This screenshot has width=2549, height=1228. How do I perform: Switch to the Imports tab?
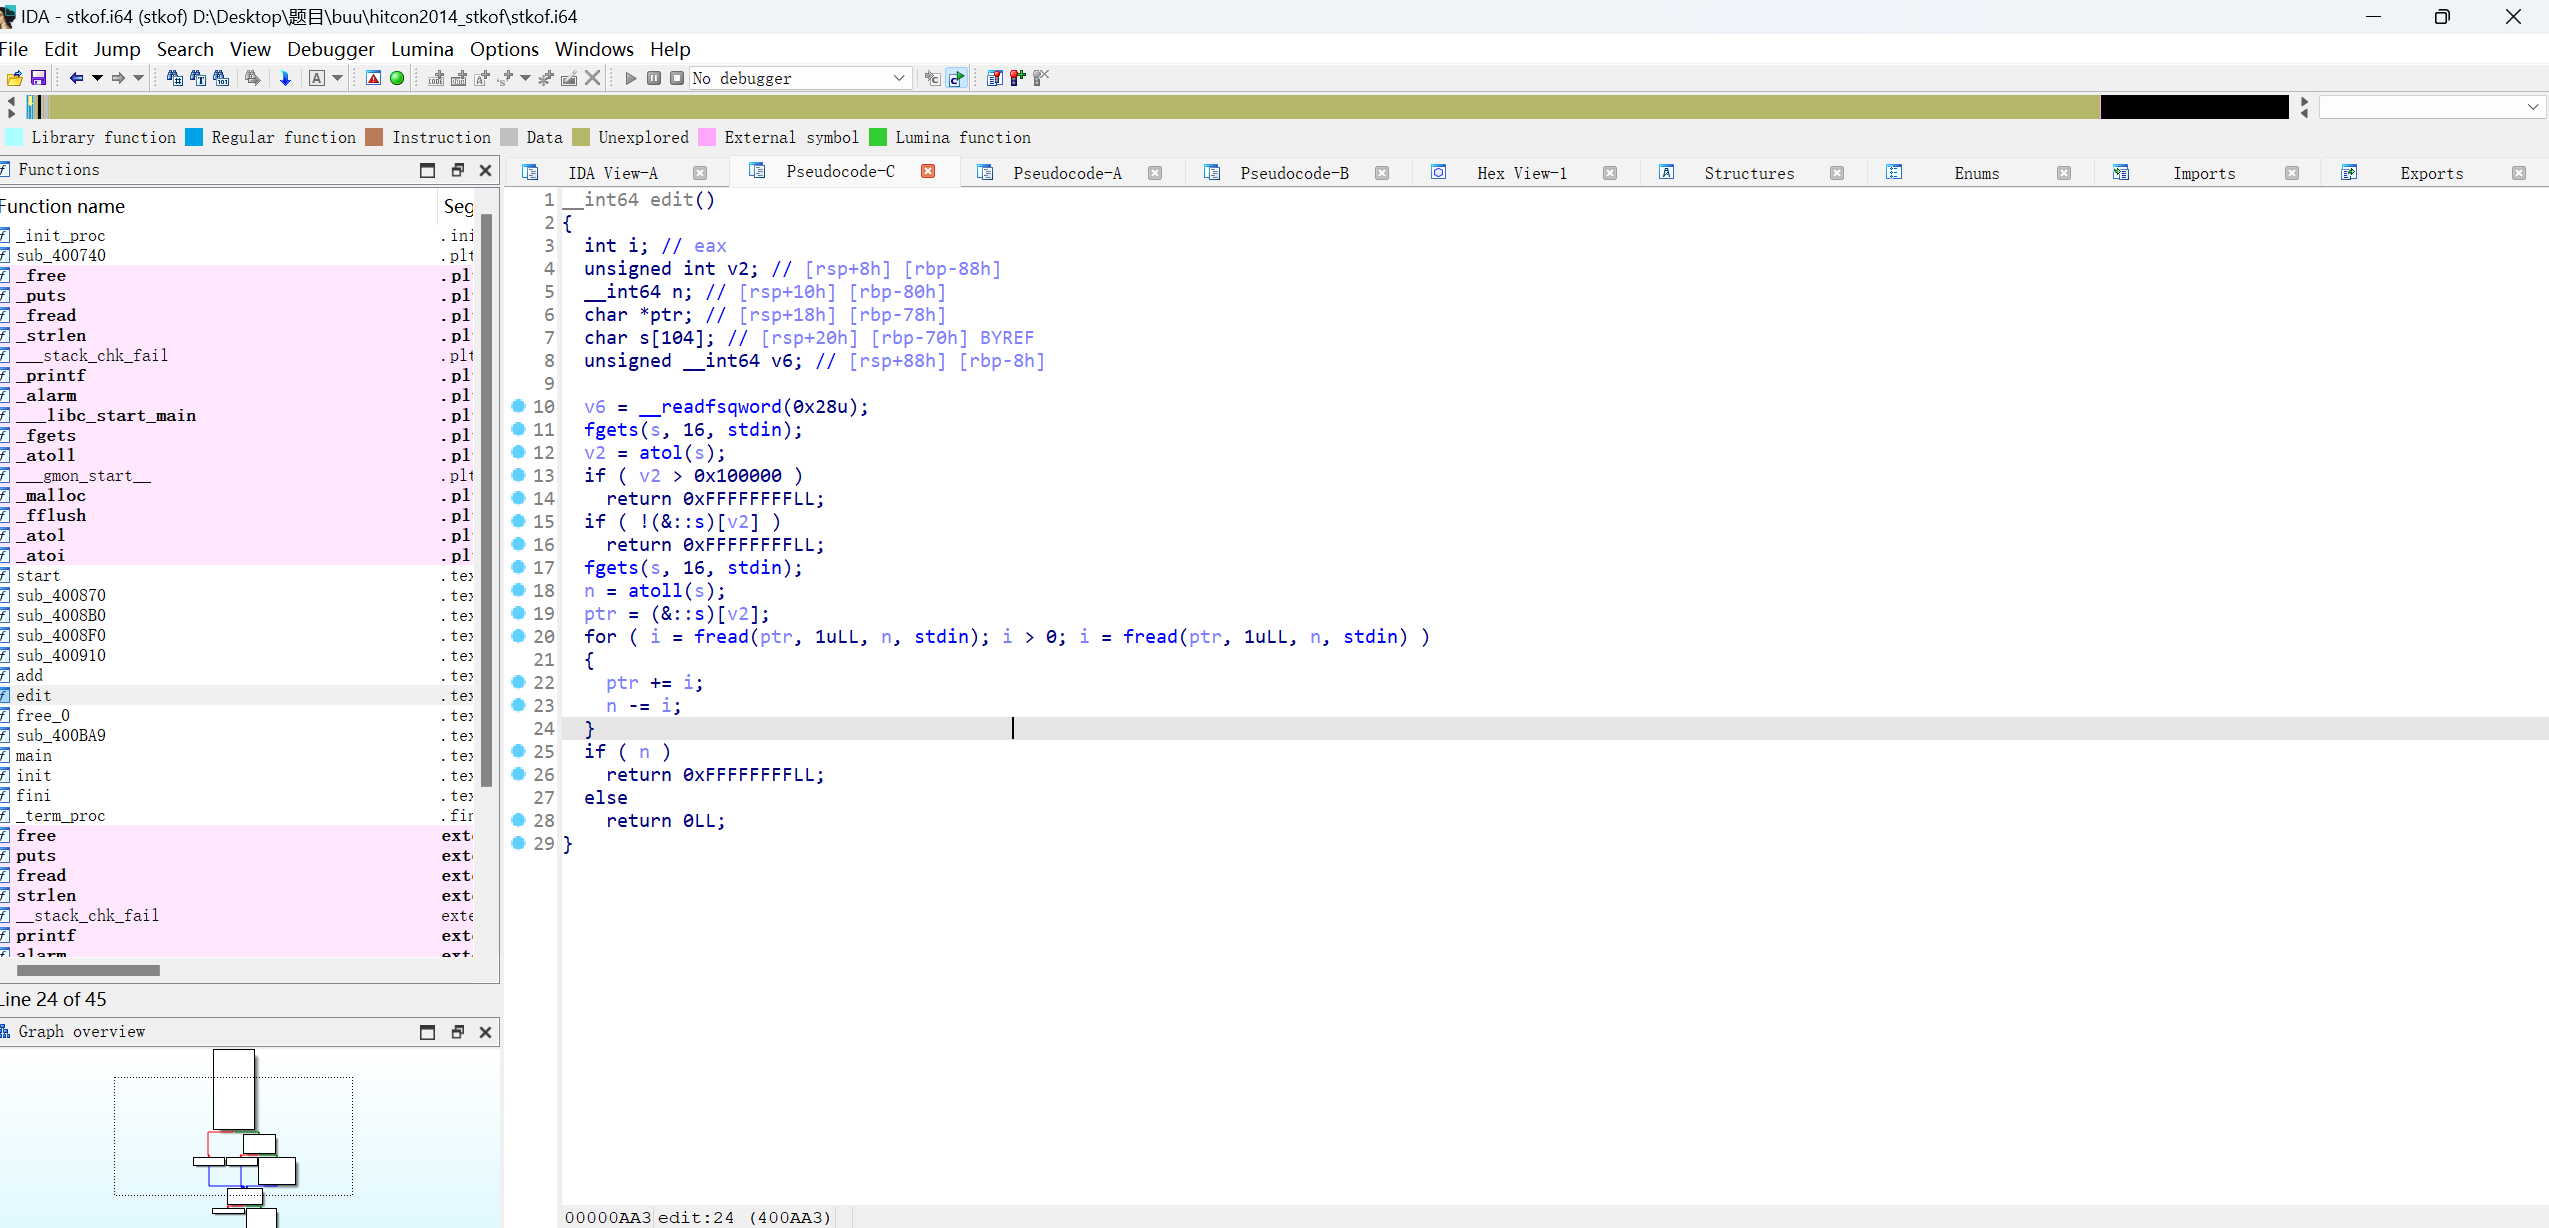coord(2204,173)
